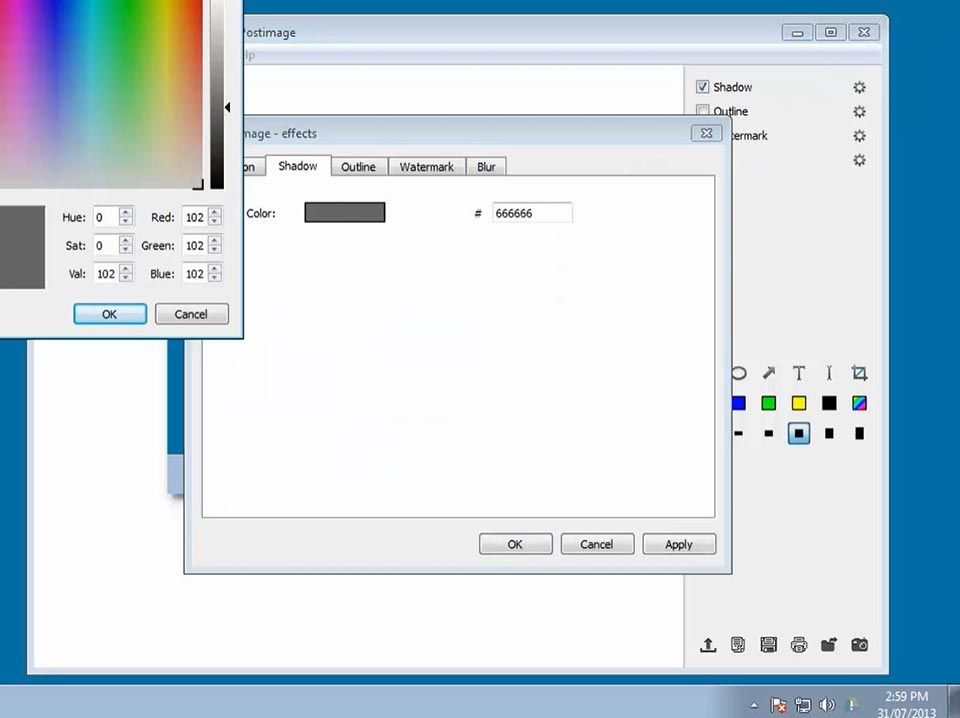The image size is (960, 718).
Task: Decrease Sat with the down spinner
Action: tap(126, 250)
